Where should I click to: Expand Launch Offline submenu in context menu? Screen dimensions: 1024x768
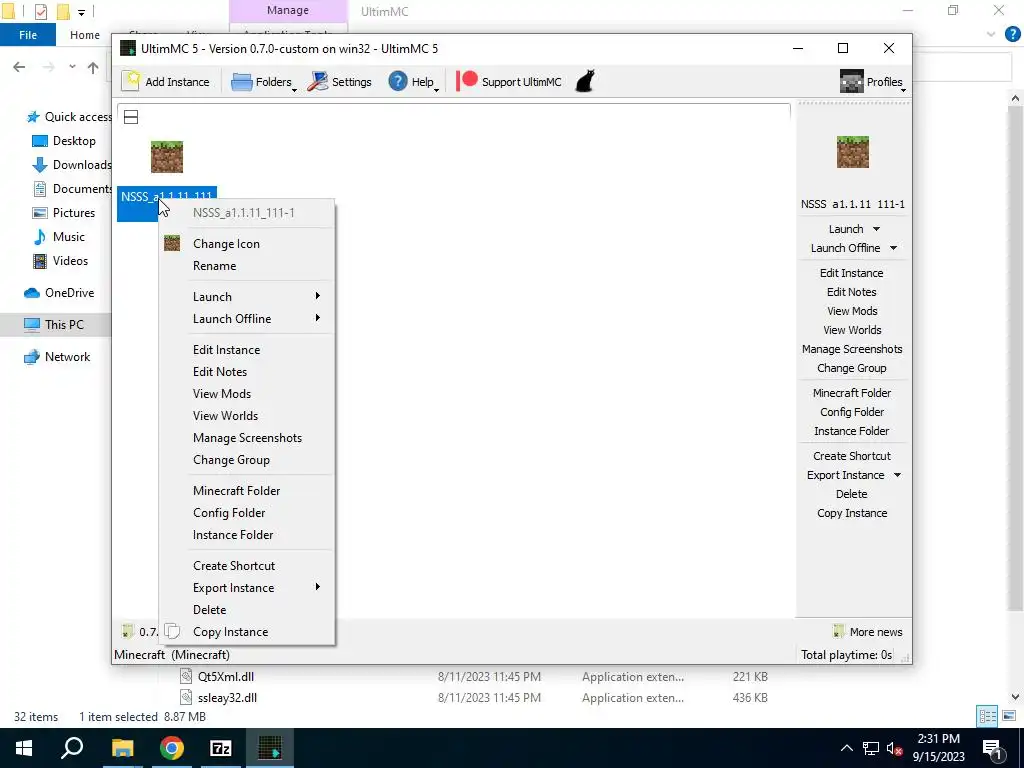click(x=247, y=319)
